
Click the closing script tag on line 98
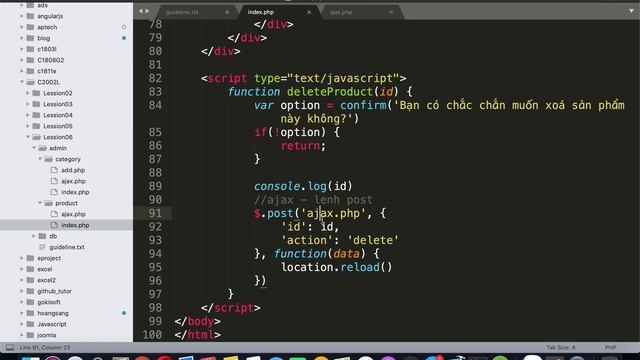[x=231, y=308]
